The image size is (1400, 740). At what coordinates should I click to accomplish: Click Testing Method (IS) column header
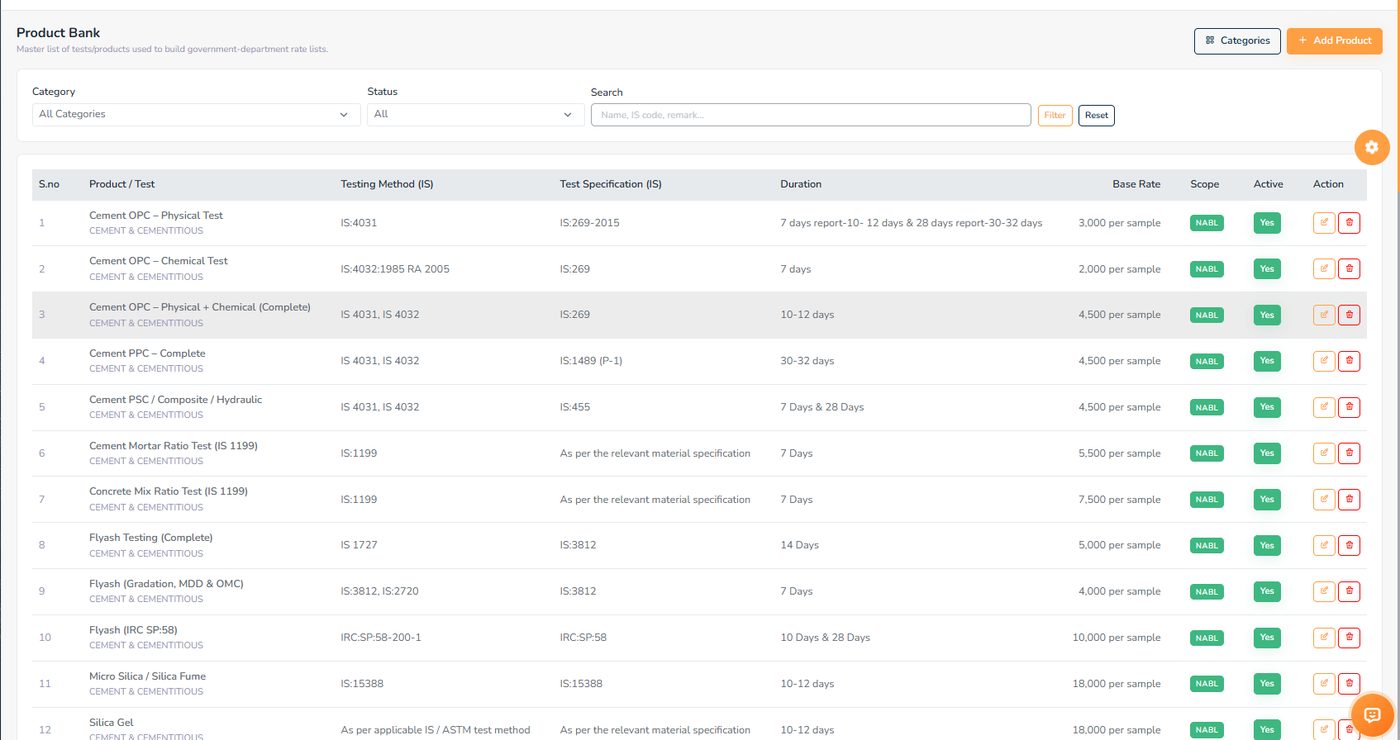pyautogui.click(x=387, y=184)
